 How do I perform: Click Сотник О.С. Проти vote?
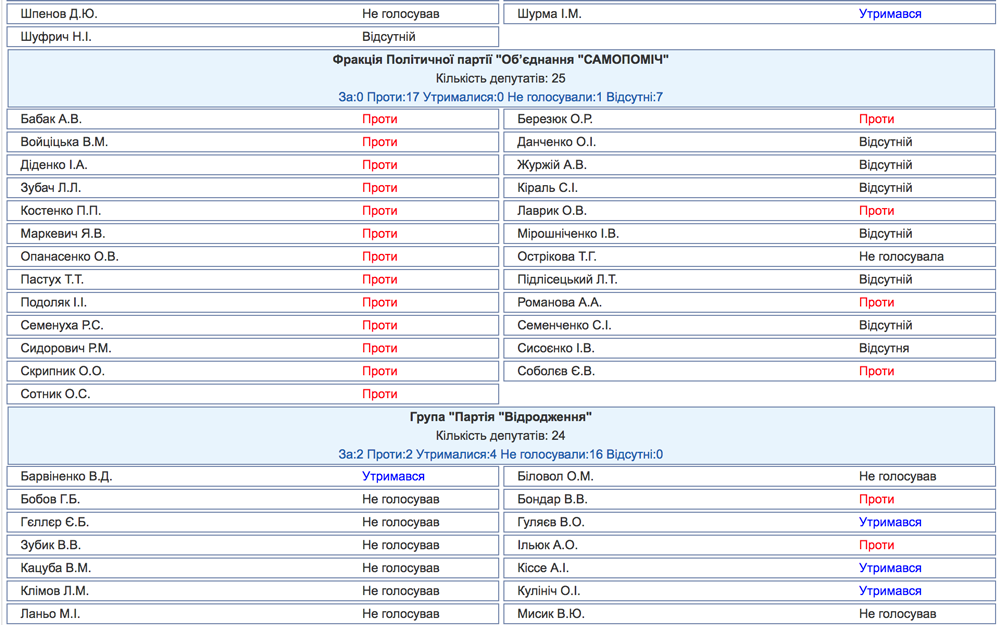coord(379,394)
